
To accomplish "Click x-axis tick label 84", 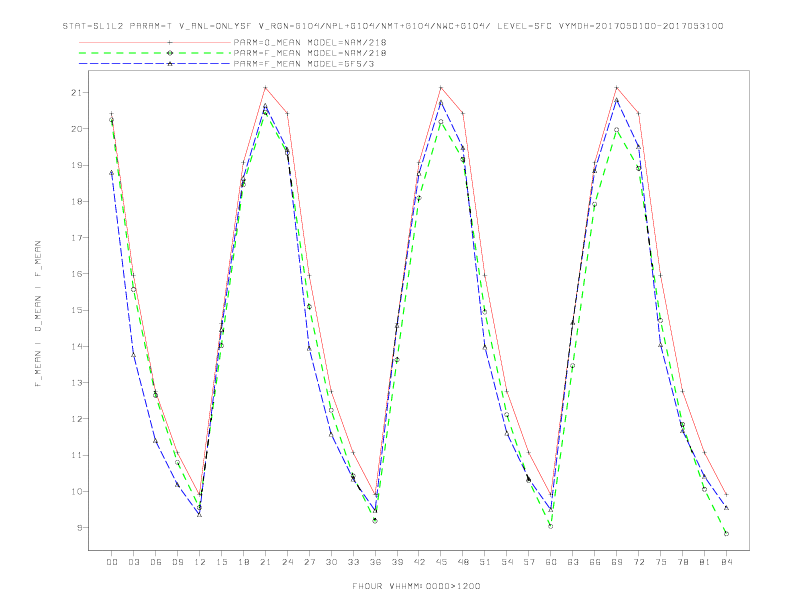I will pyautogui.click(x=726, y=562).
